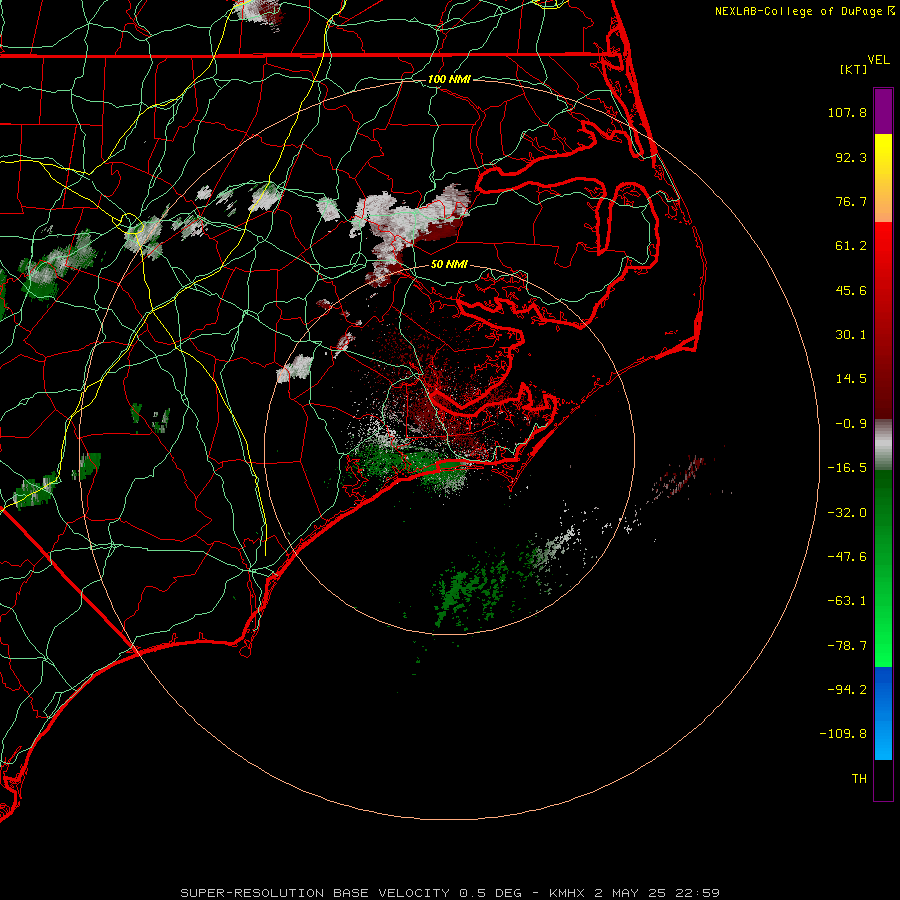Pick the purple segment of the color bar
The height and width of the screenshot is (900, 900).
coord(883,111)
